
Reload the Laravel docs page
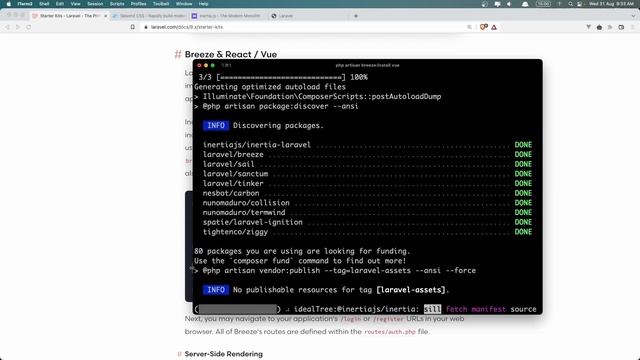click(x=29, y=27)
